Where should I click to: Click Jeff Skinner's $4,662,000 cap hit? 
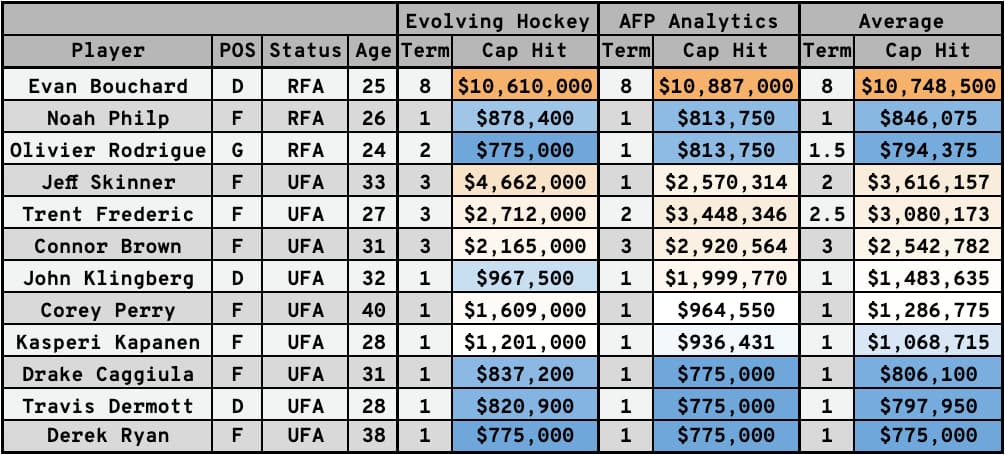click(524, 182)
